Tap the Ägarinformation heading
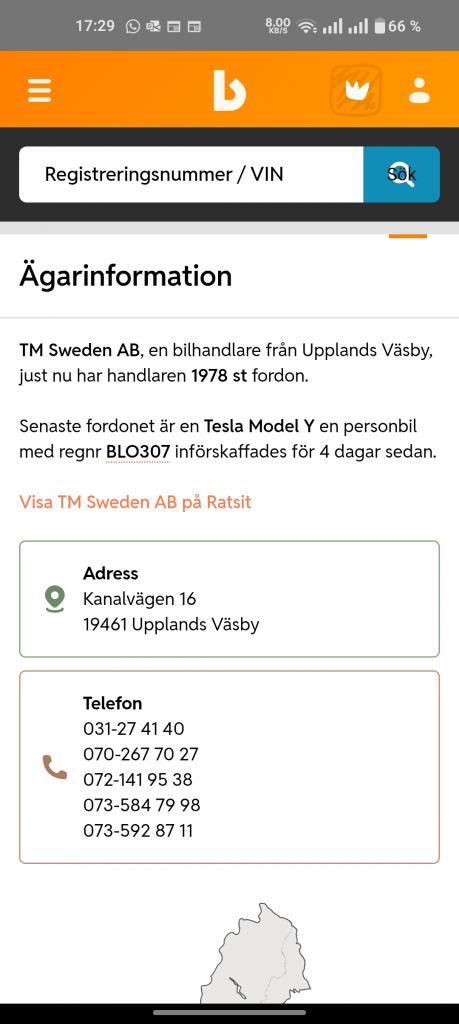Screen dimensions: 459x1024 125,276
